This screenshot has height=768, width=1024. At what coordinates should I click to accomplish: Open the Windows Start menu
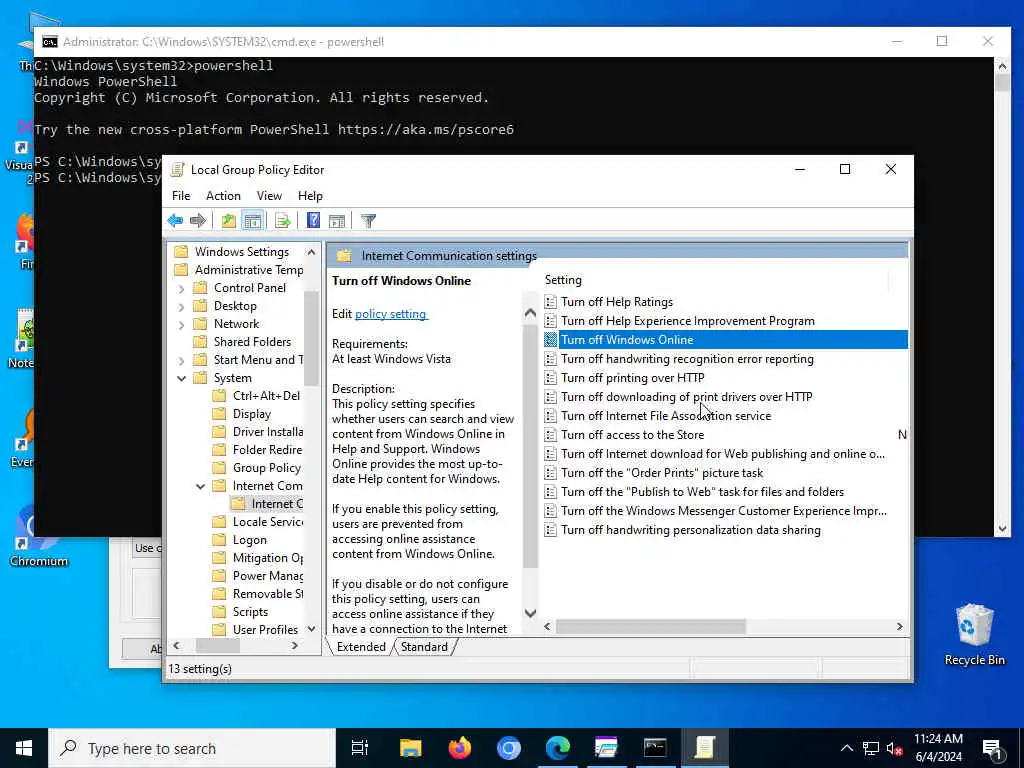point(24,748)
